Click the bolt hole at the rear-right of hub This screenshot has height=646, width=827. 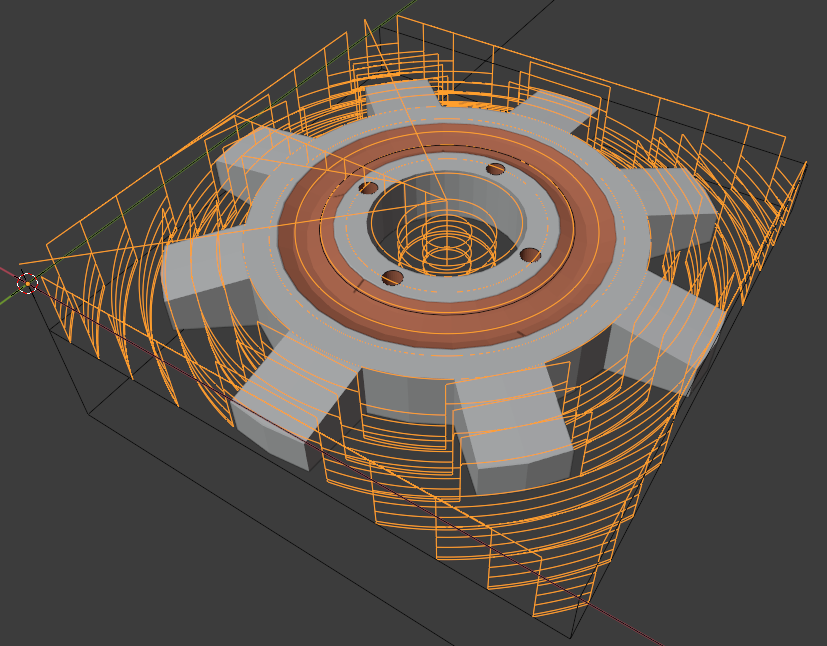(495, 168)
